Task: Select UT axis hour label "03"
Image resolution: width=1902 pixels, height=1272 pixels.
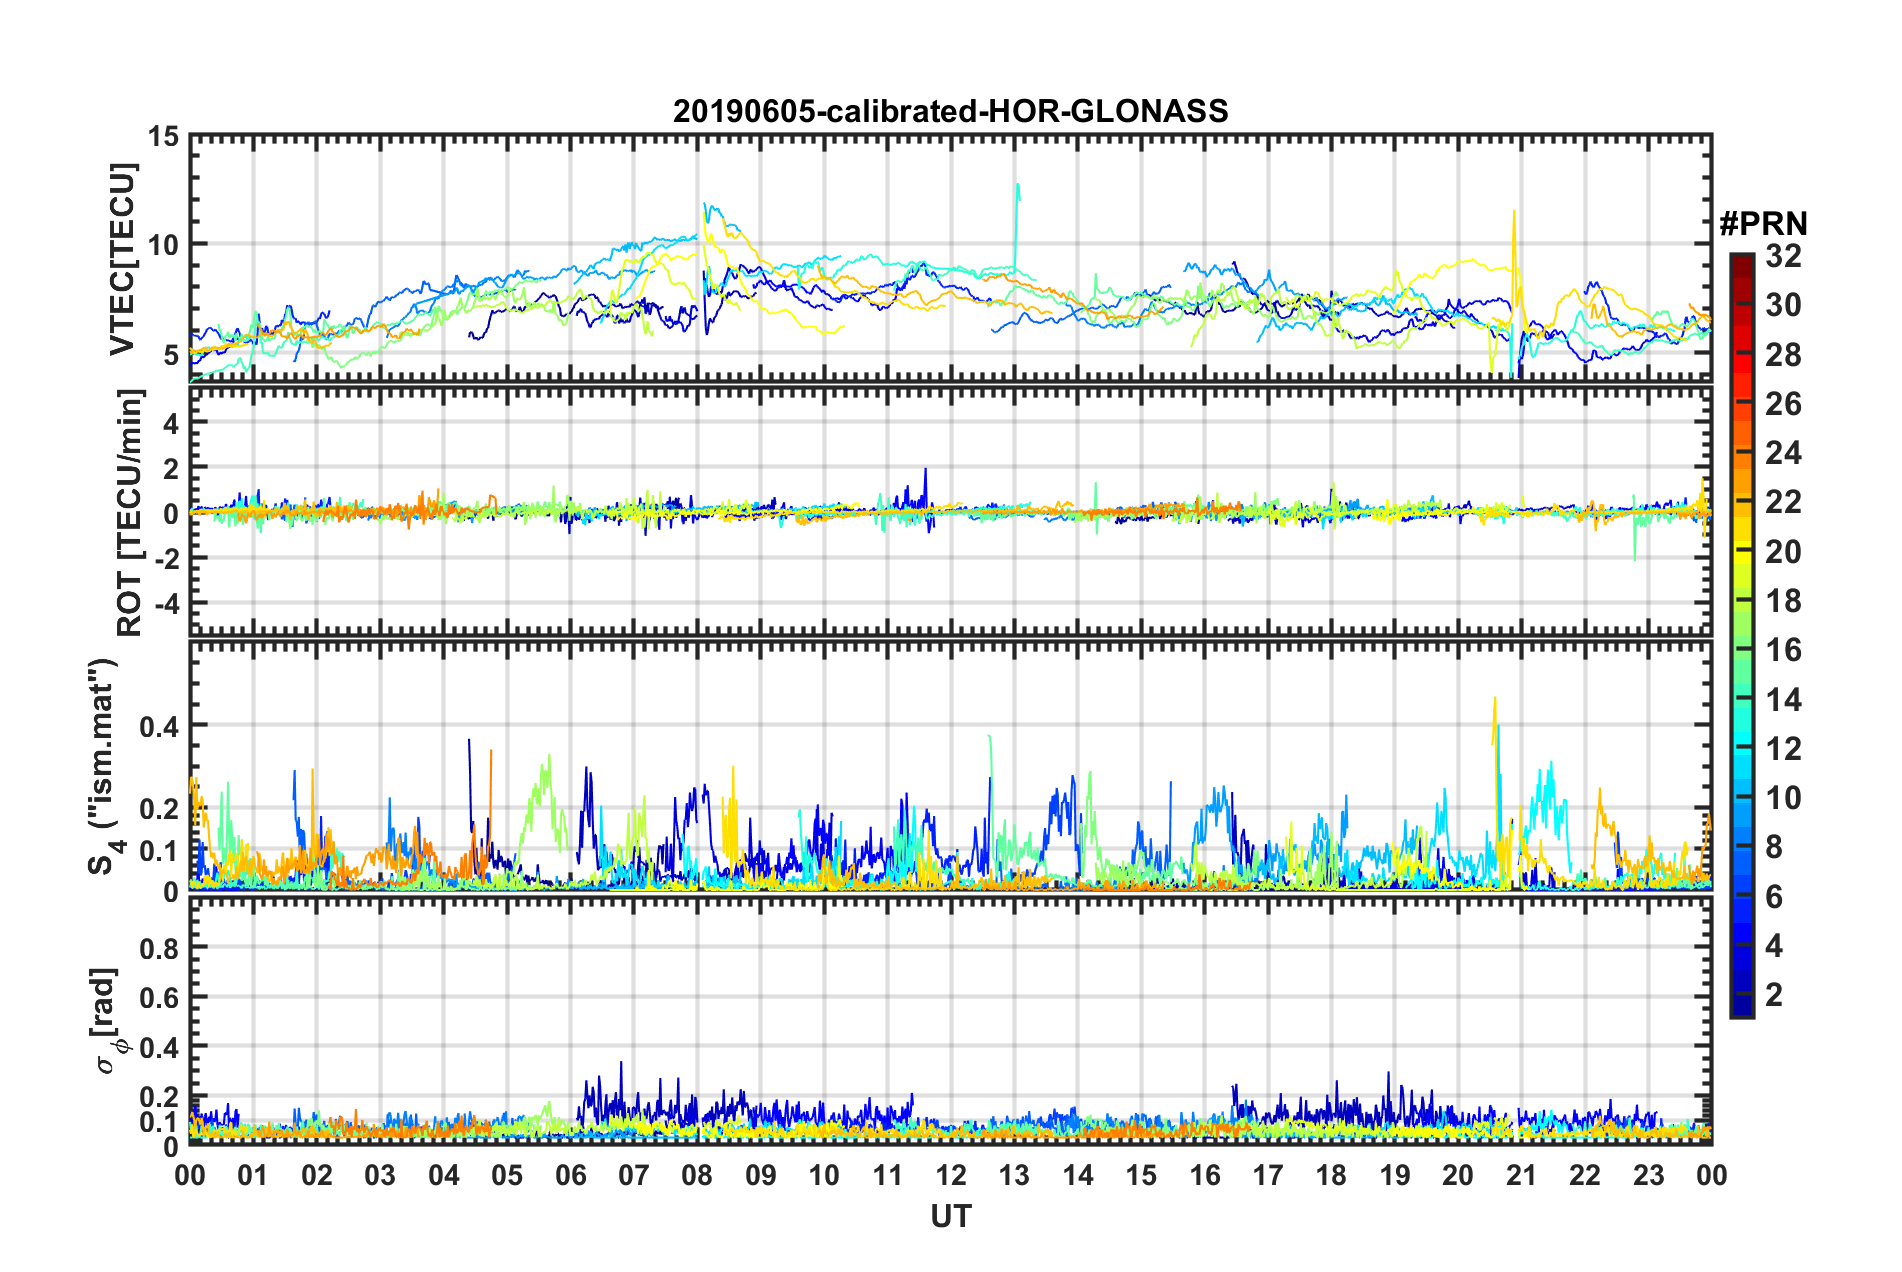Action: pyautogui.click(x=380, y=1176)
